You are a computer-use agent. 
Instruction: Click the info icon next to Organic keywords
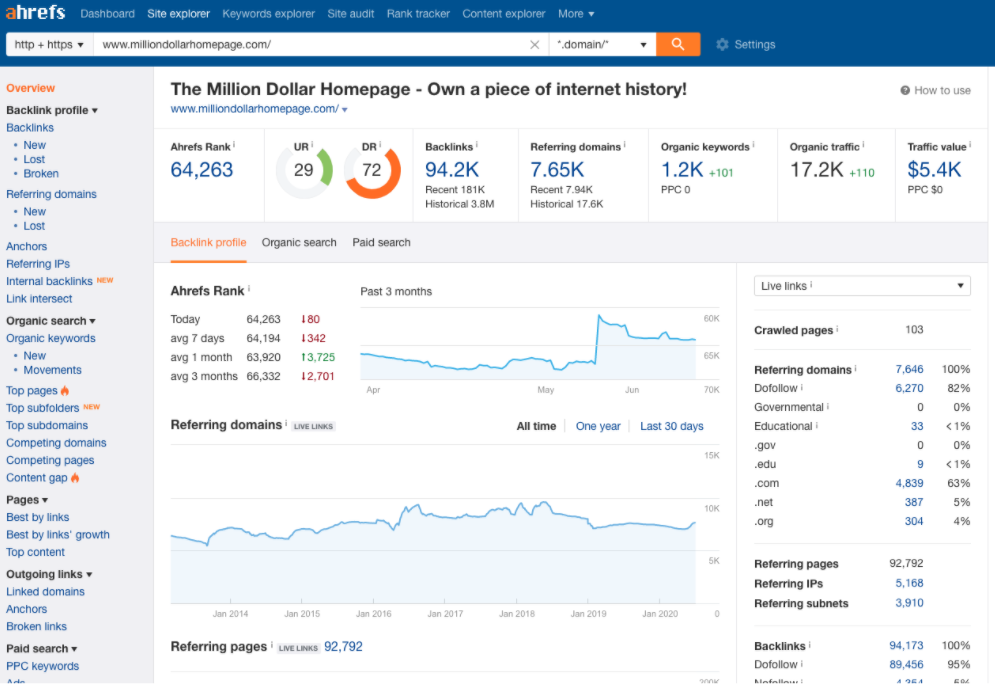tap(753, 145)
